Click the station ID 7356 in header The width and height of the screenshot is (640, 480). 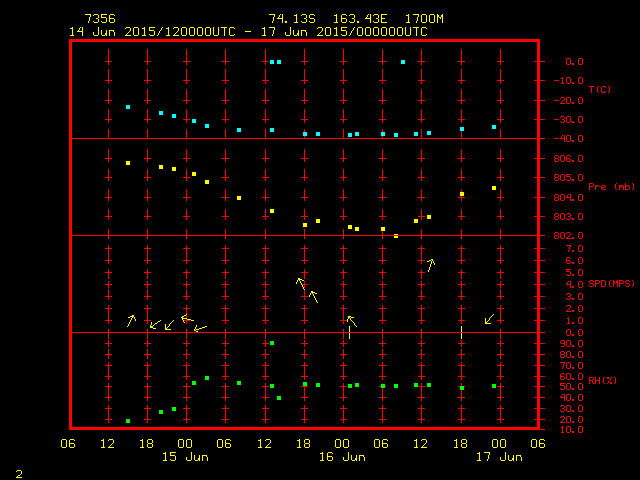tap(99, 19)
